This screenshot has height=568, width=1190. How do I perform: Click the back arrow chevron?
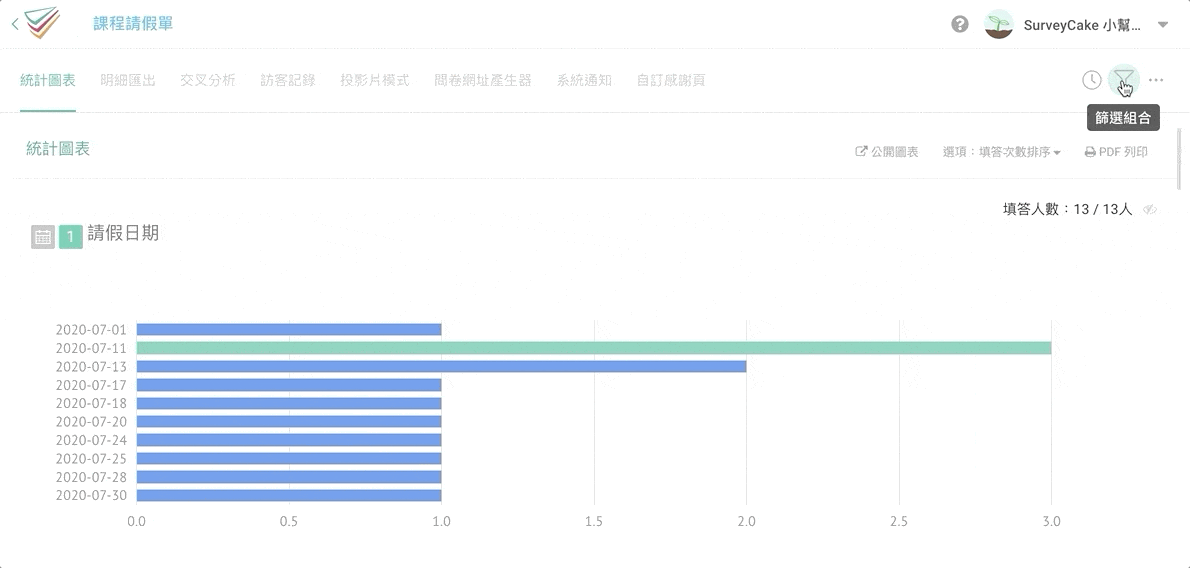click(15, 24)
